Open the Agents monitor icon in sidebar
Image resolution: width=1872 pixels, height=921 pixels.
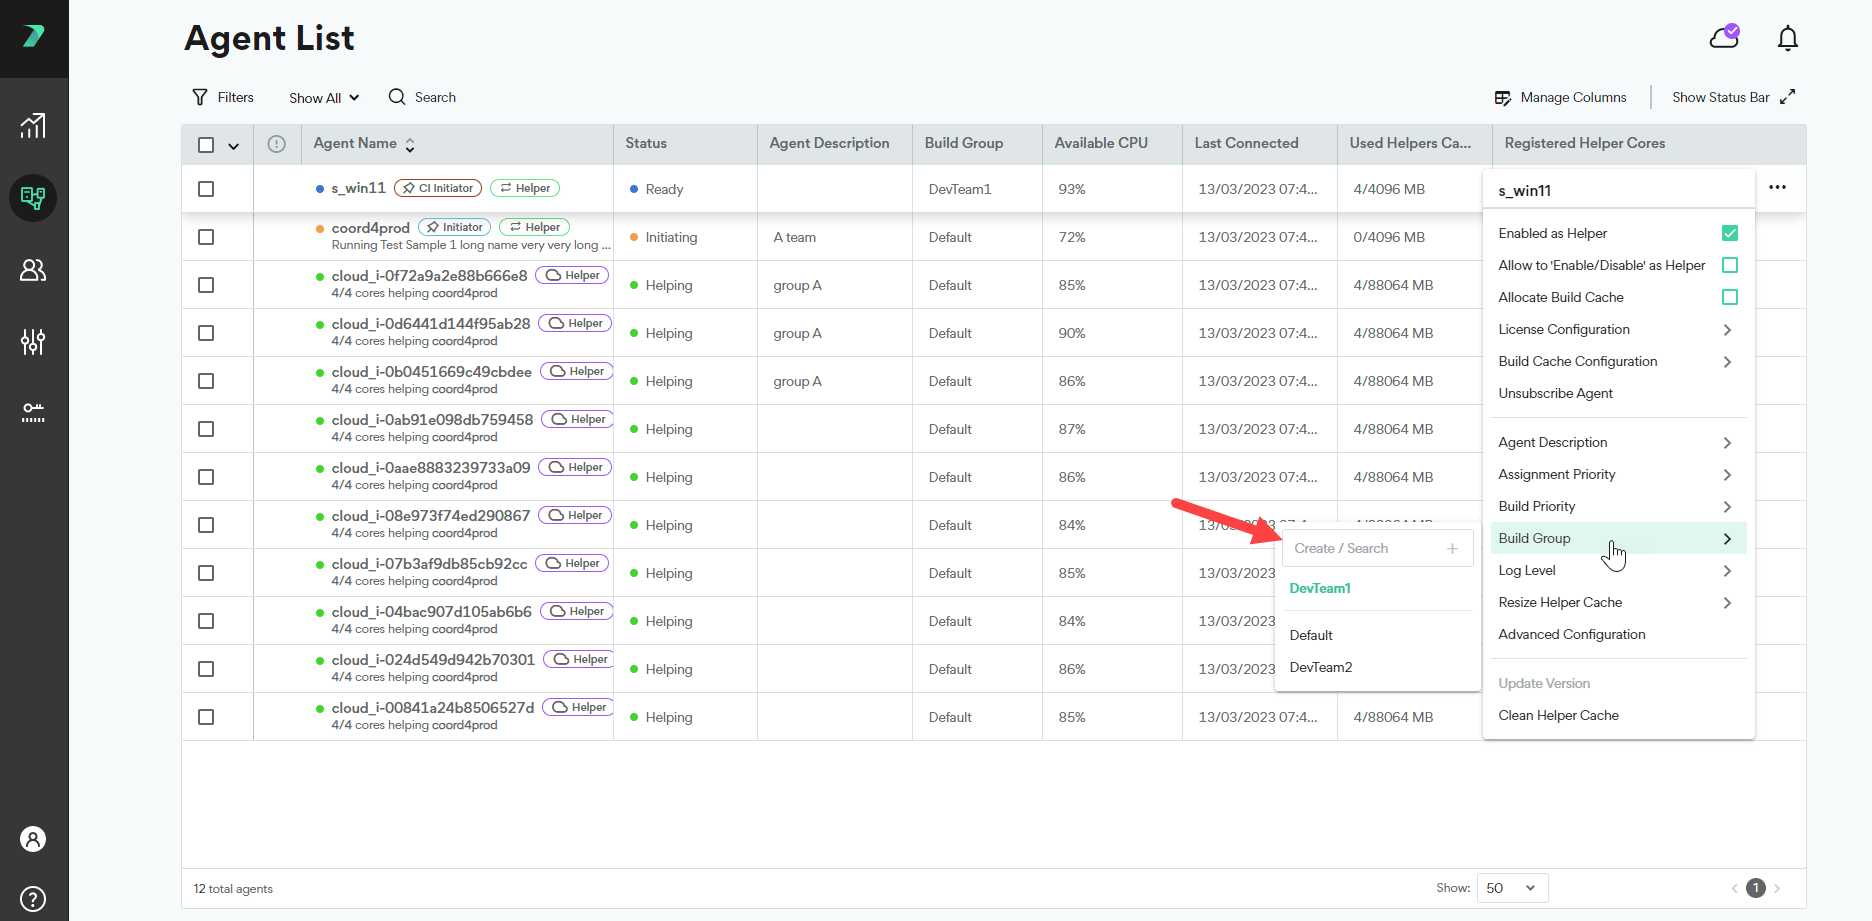click(x=33, y=198)
